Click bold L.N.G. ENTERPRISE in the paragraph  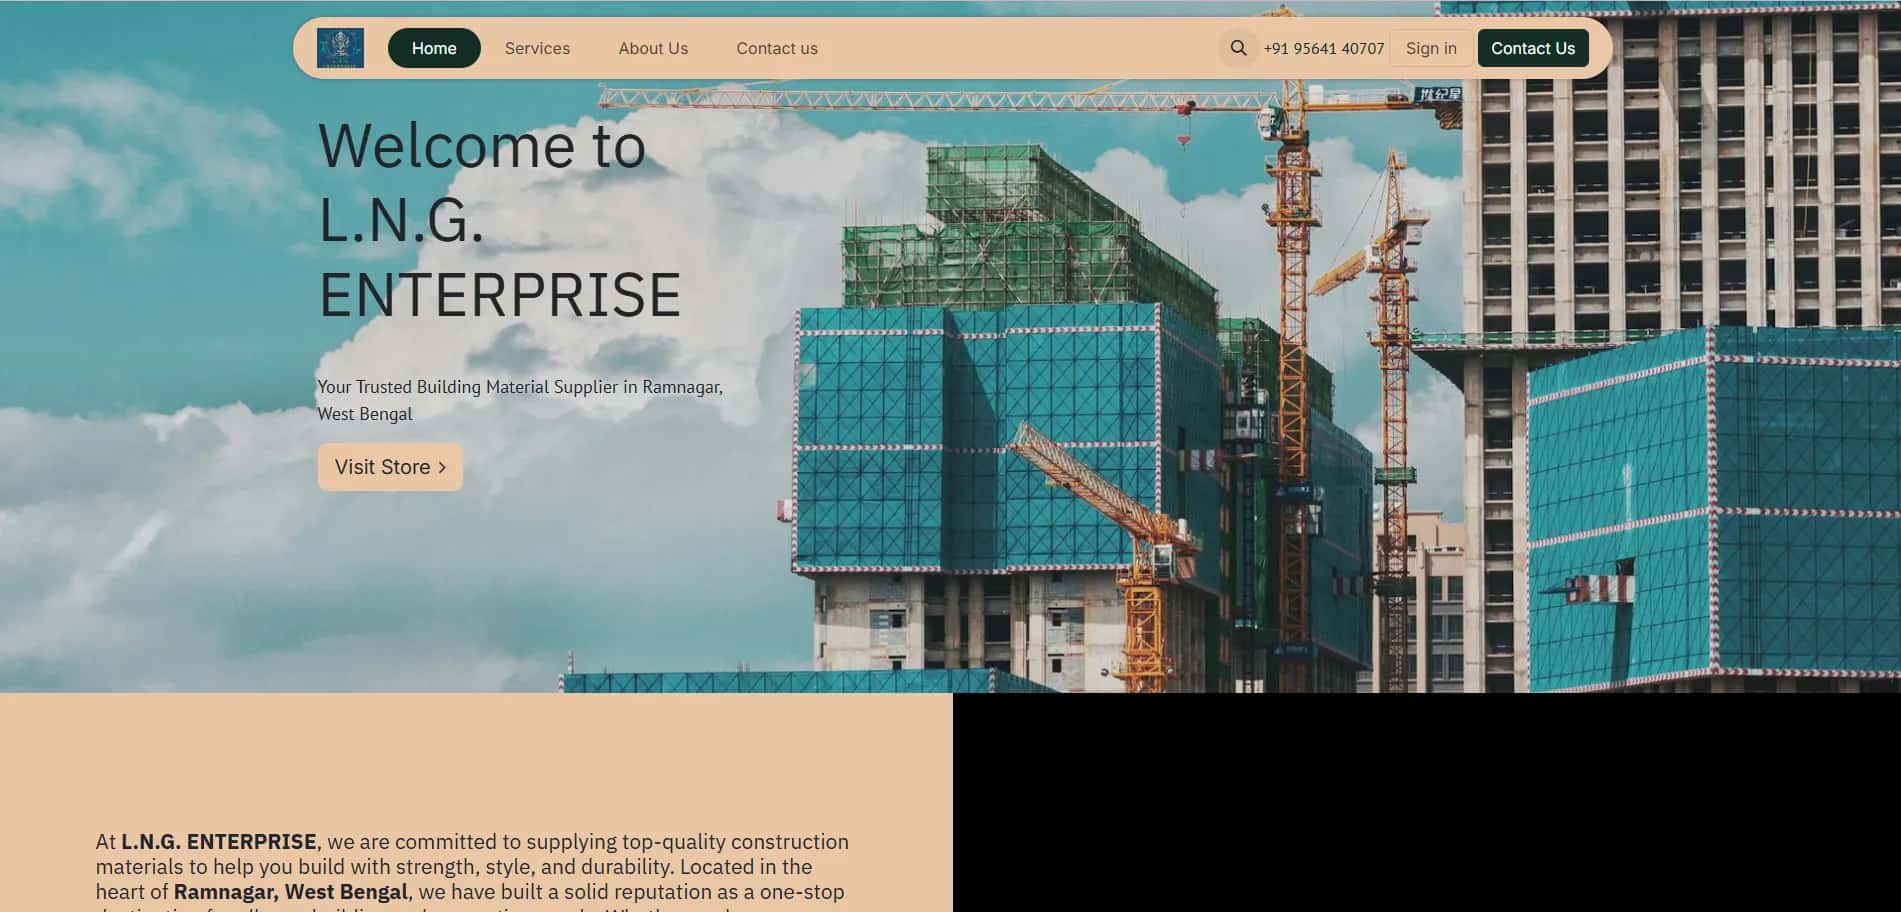click(x=219, y=842)
